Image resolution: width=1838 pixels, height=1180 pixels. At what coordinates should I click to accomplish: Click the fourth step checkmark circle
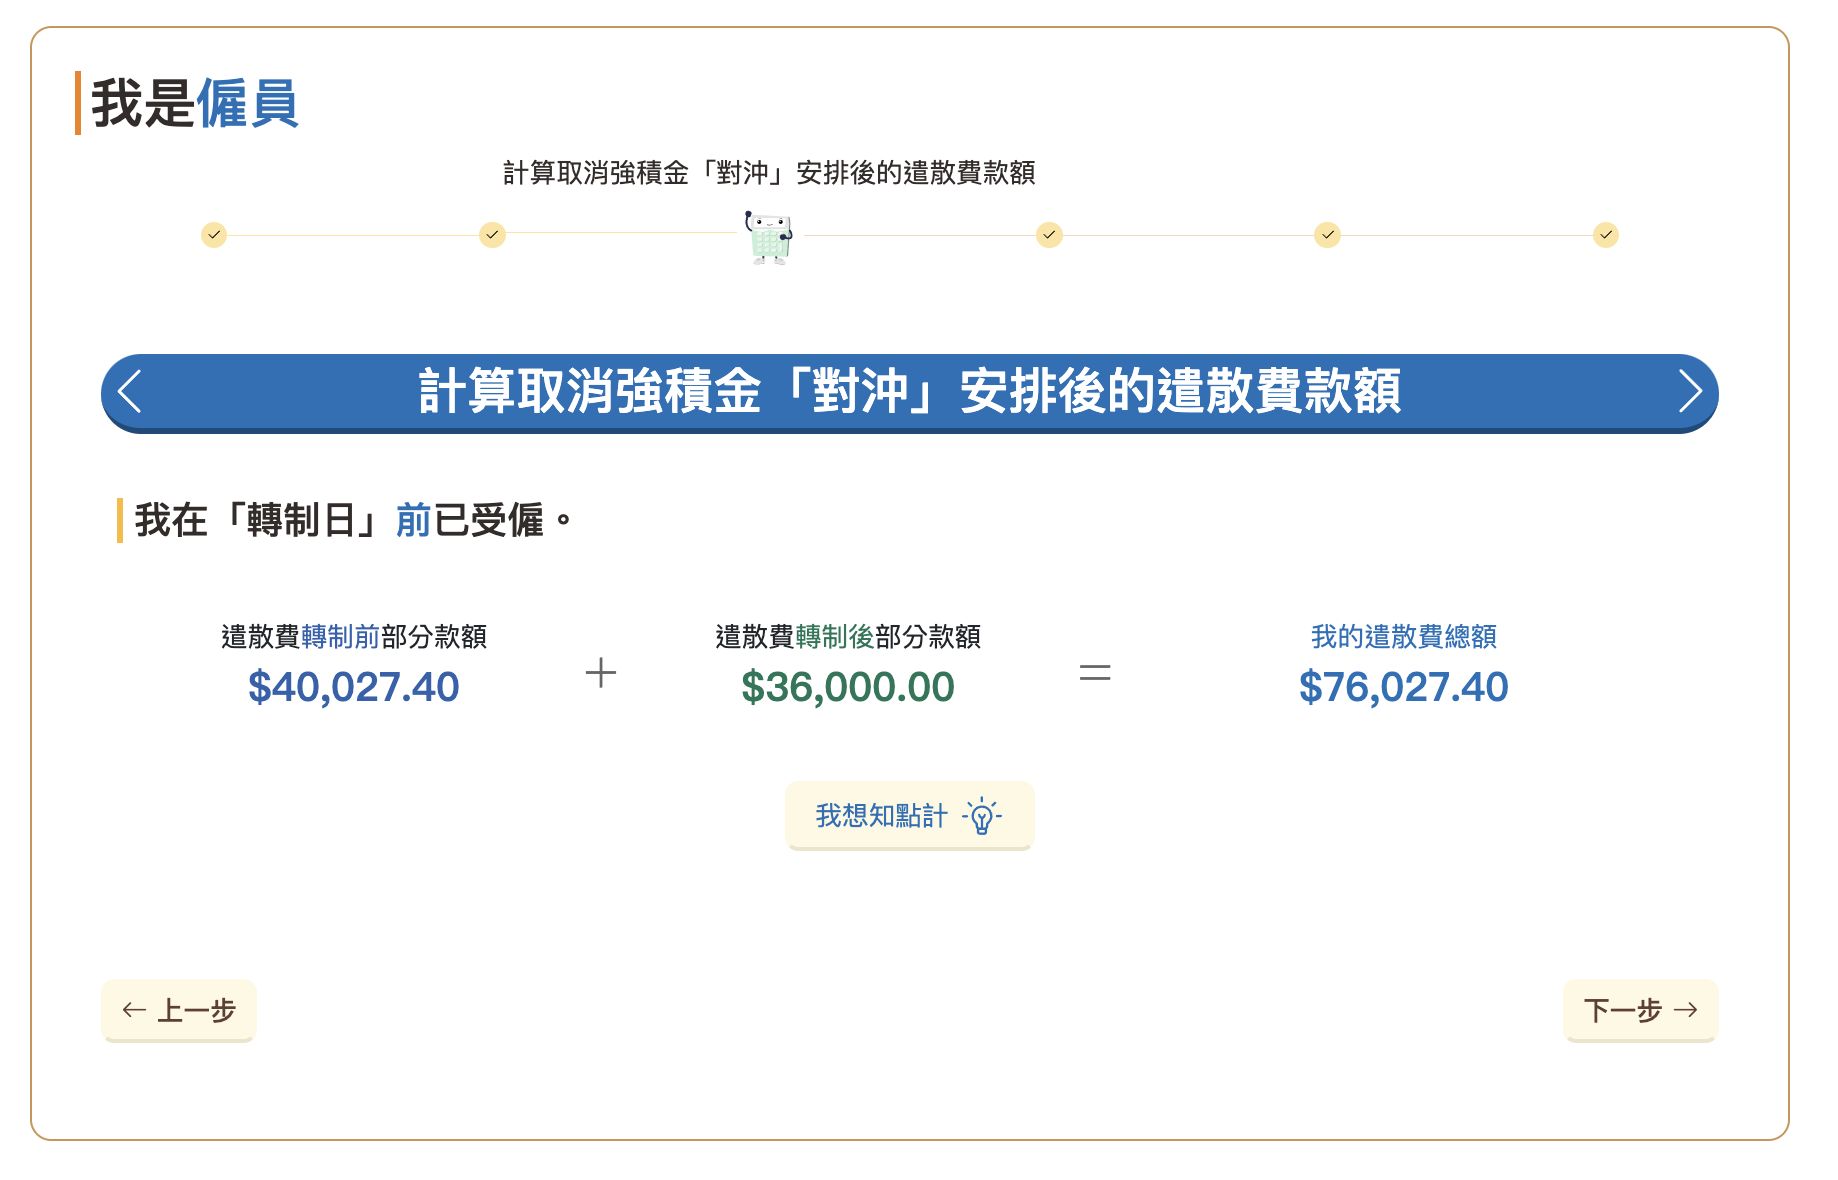coord(1049,235)
